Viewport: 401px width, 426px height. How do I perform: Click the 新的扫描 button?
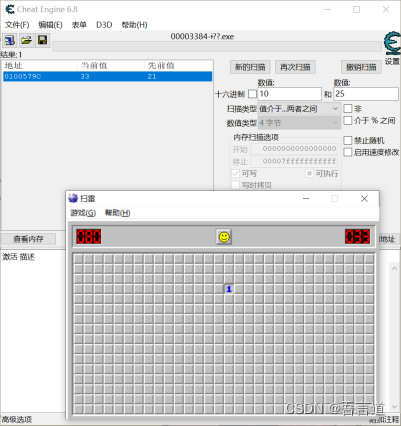click(250, 67)
